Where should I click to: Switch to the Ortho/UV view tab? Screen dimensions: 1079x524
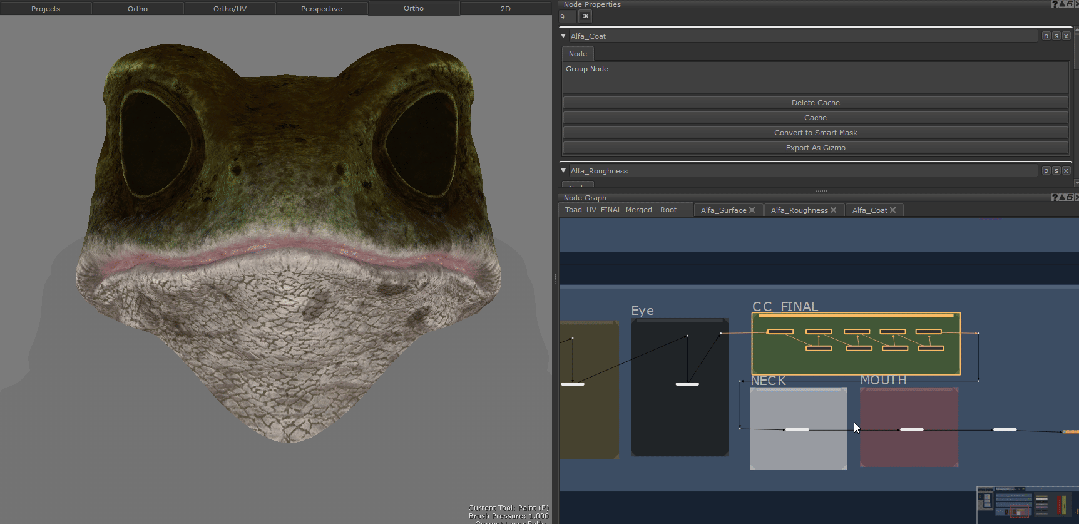coord(228,8)
